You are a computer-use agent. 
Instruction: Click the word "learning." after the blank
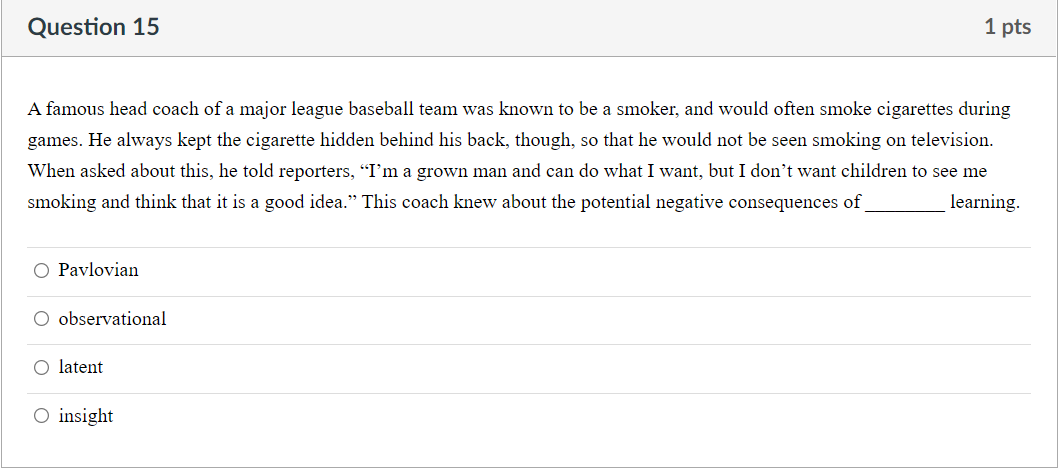(984, 202)
